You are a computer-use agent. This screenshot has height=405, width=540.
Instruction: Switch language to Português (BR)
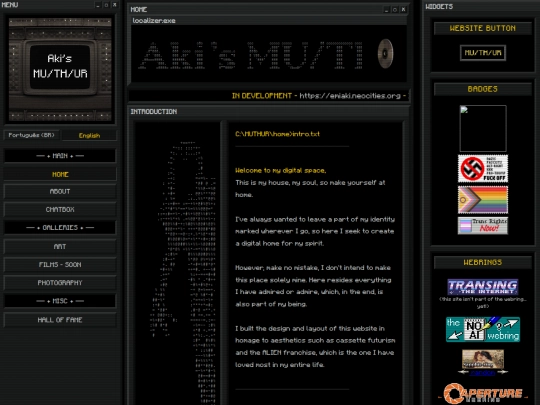(x=32, y=135)
